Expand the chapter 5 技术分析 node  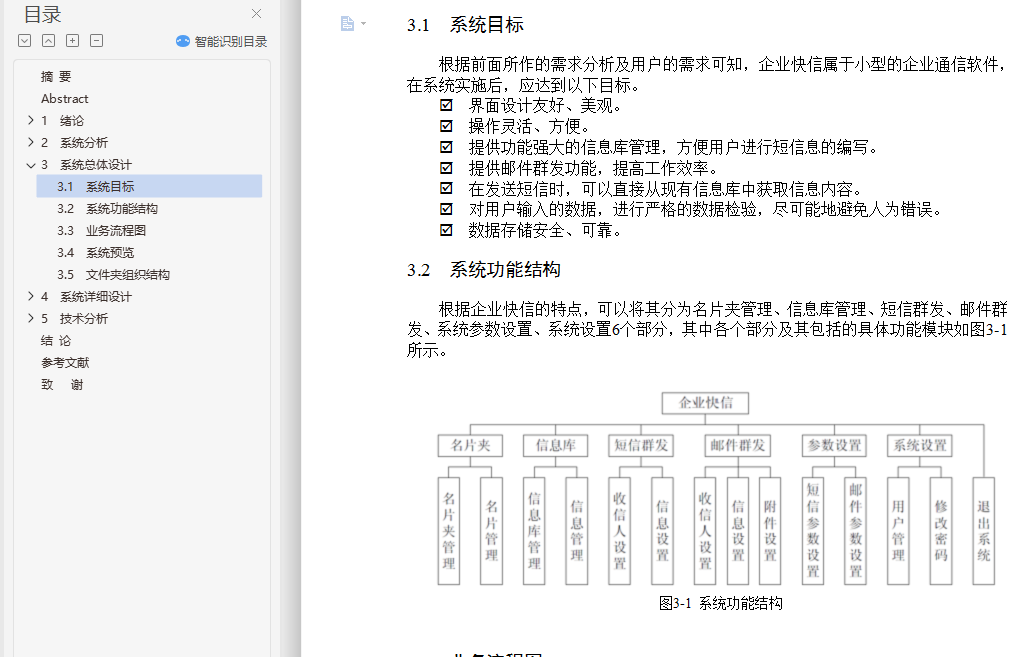(30, 318)
